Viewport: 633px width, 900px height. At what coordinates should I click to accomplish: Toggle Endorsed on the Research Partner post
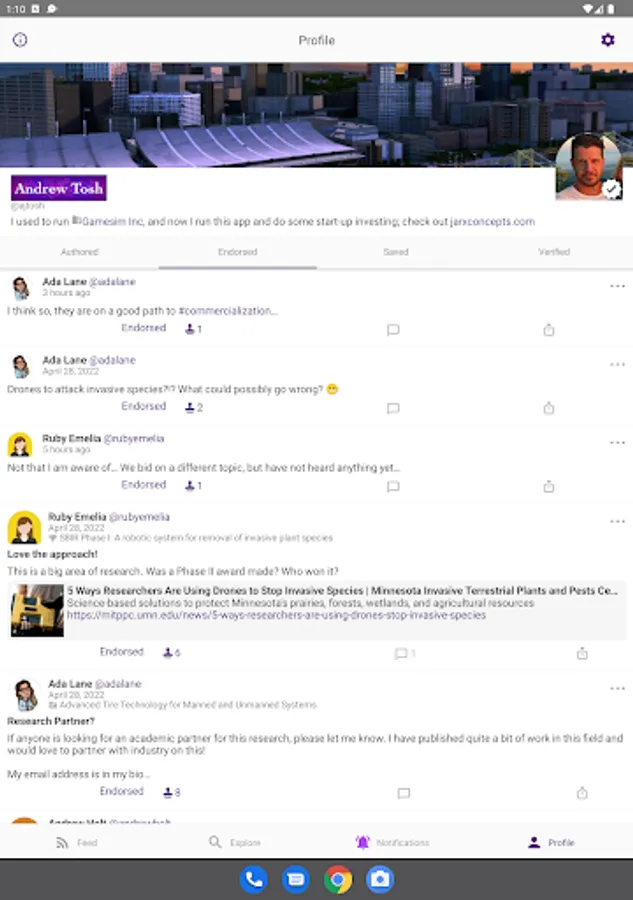coord(122,791)
